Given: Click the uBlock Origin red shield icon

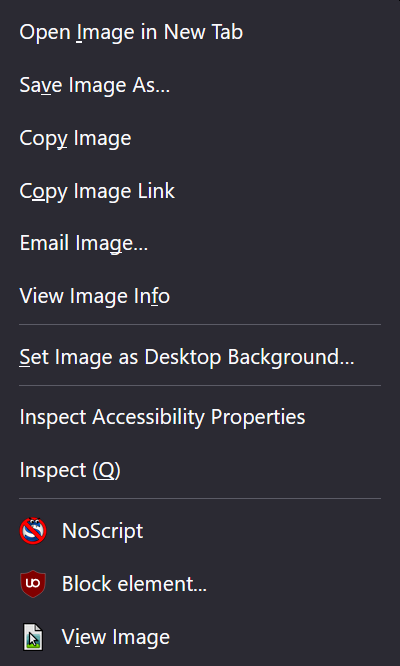Looking at the screenshot, I should tap(33, 584).
